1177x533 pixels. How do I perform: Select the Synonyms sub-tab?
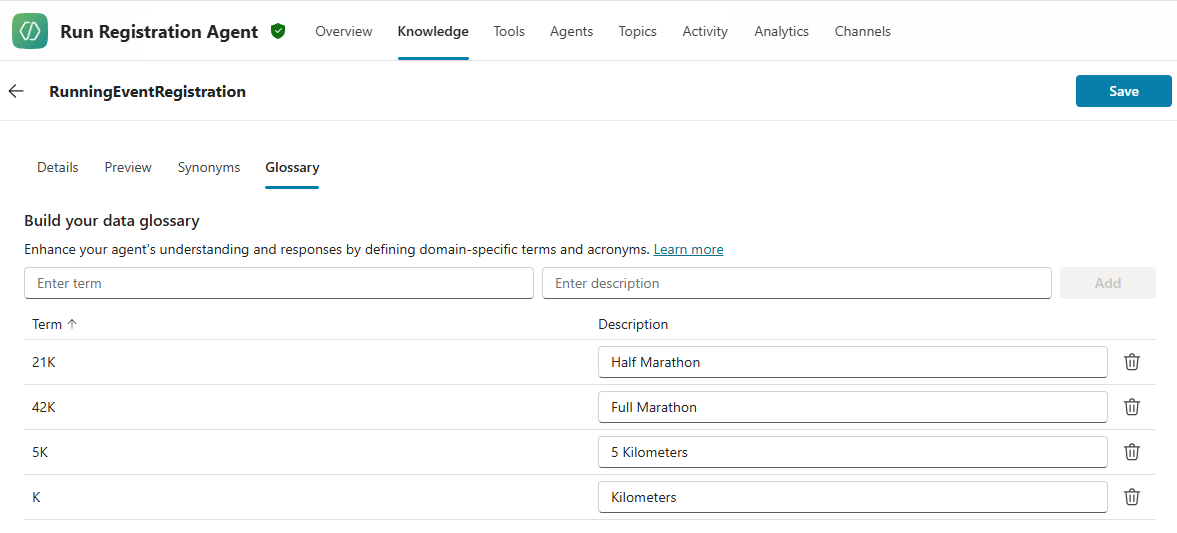209,167
